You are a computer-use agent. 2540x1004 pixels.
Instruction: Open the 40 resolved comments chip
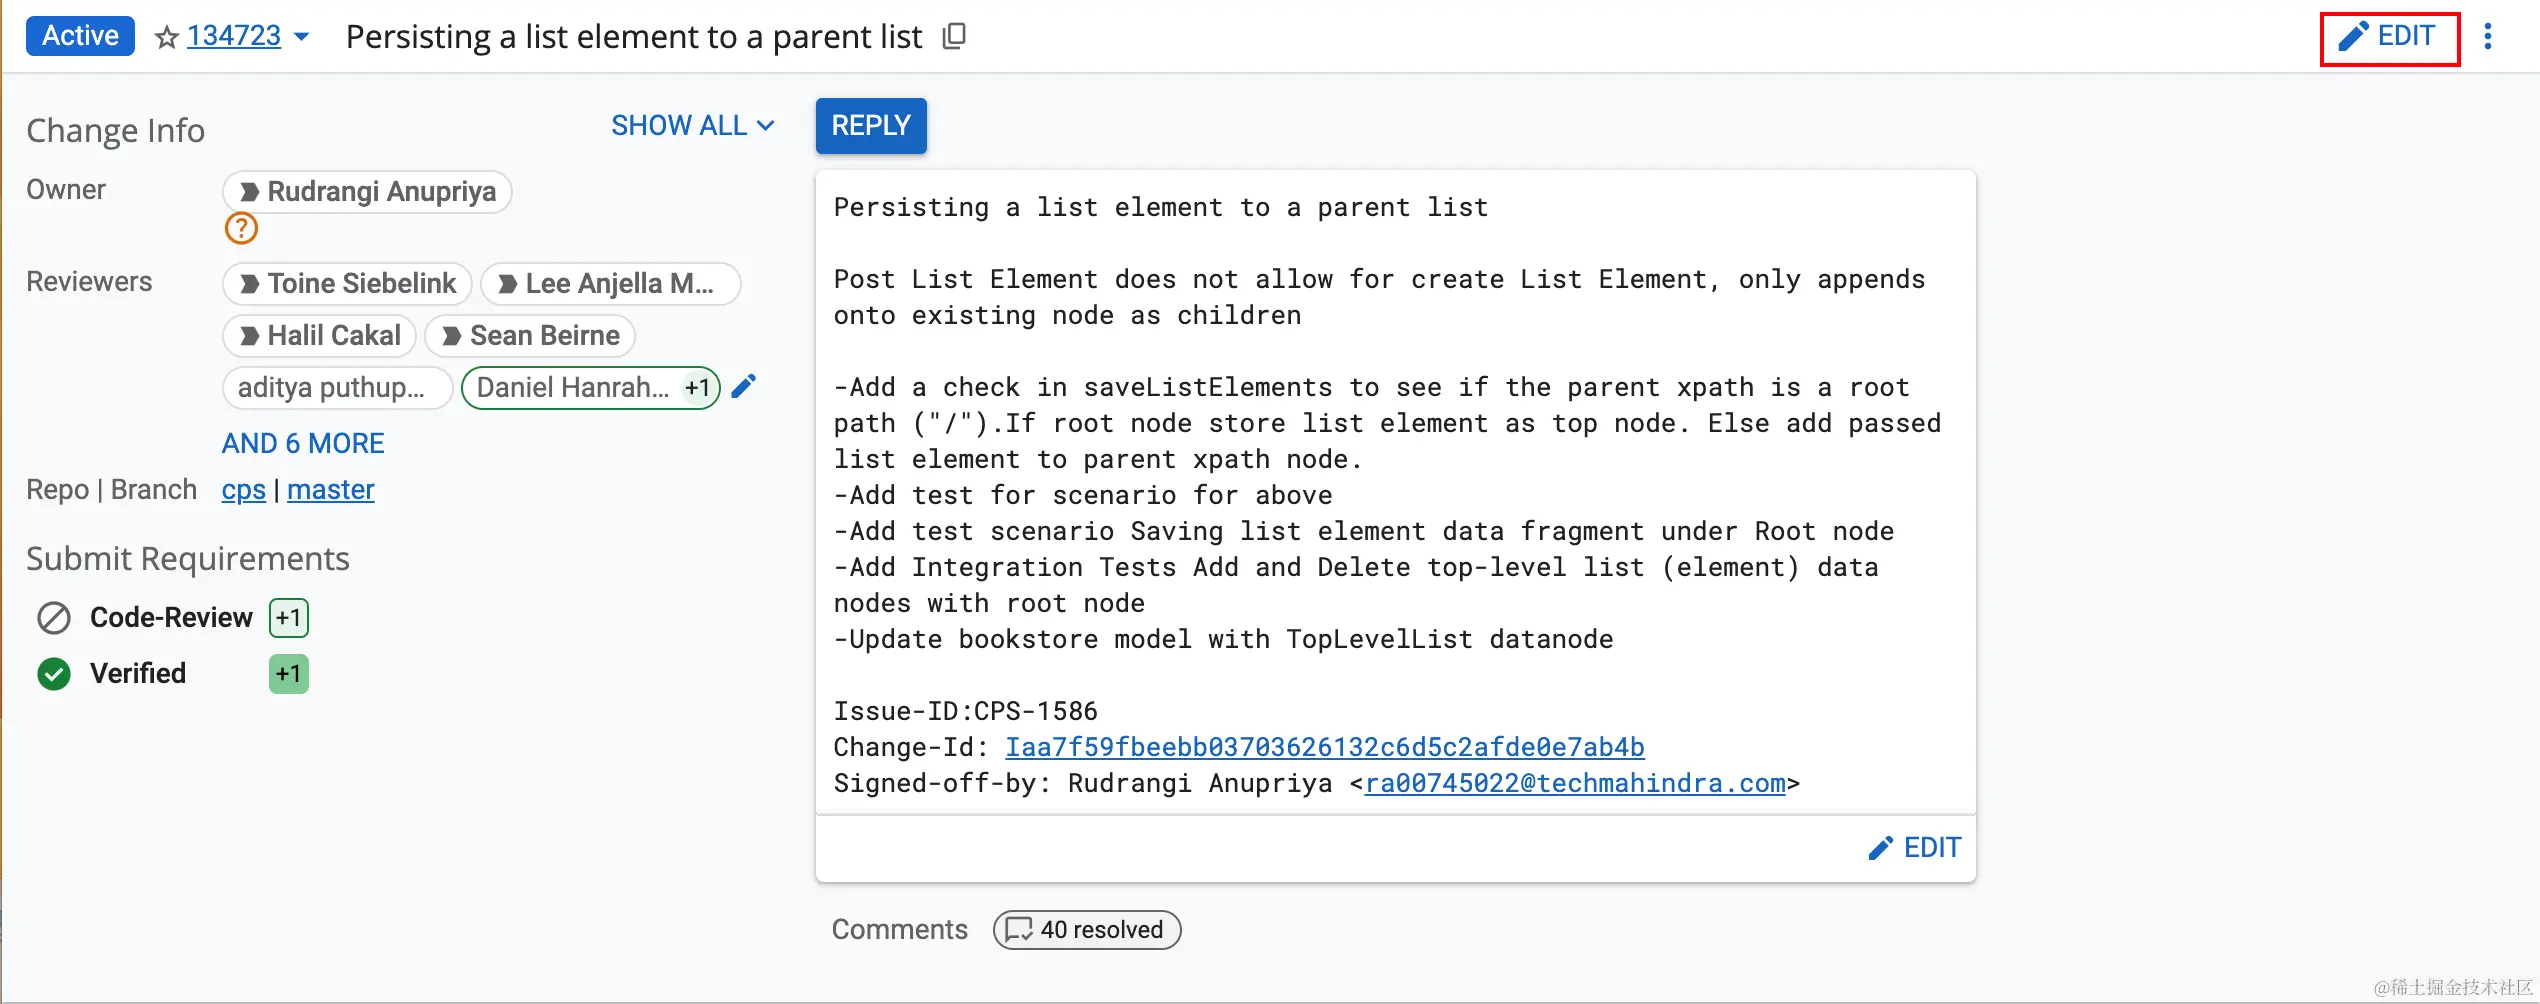point(1087,930)
